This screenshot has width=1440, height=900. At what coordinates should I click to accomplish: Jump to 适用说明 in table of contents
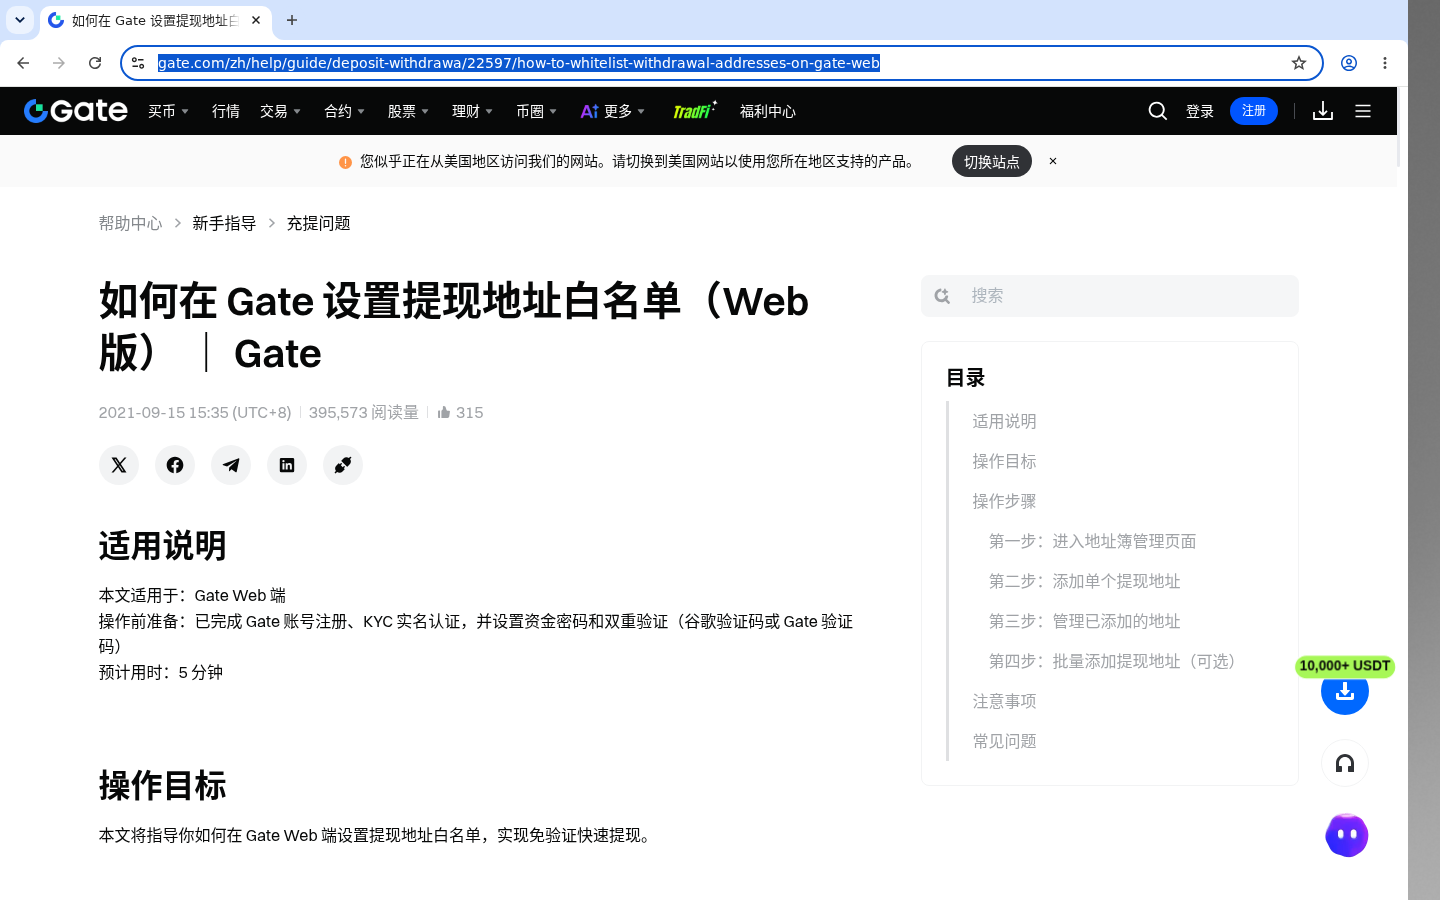1004,421
